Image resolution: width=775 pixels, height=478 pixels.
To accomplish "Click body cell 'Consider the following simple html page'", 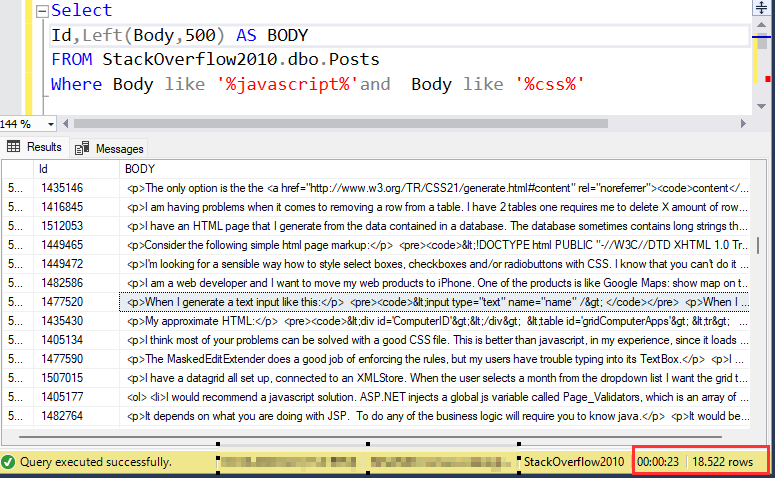I will coord(434,245).
